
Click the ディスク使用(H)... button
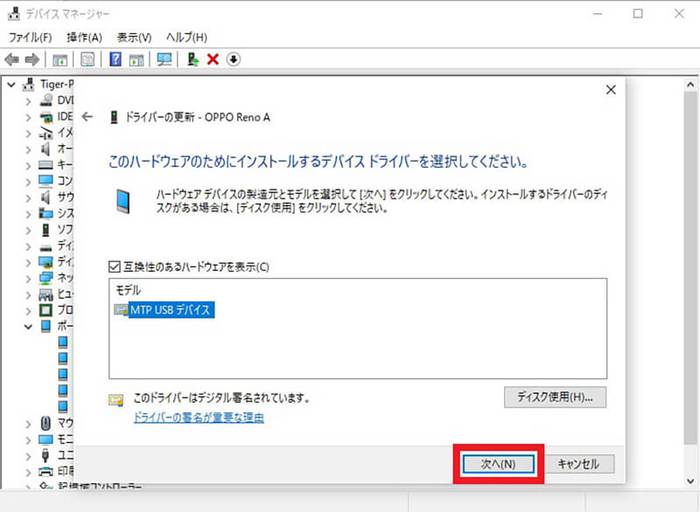point(555,397)
